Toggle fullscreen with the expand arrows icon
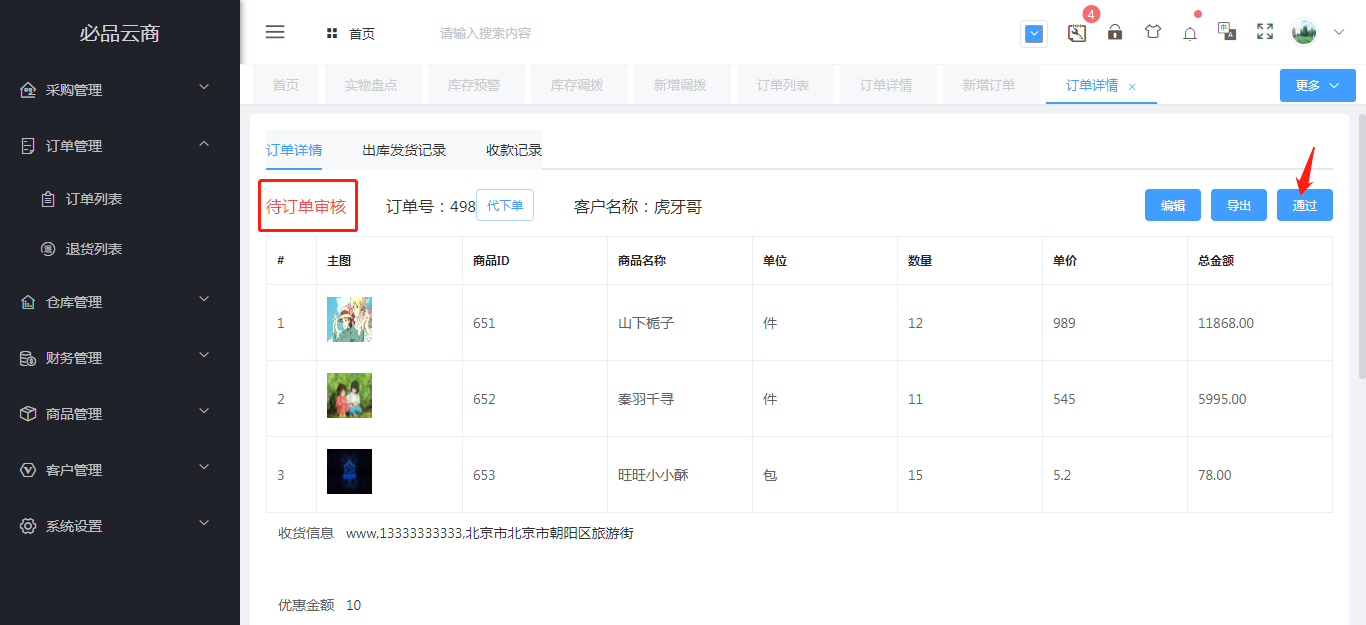Screen dimensions: 1366x625 coord(1265,32)
